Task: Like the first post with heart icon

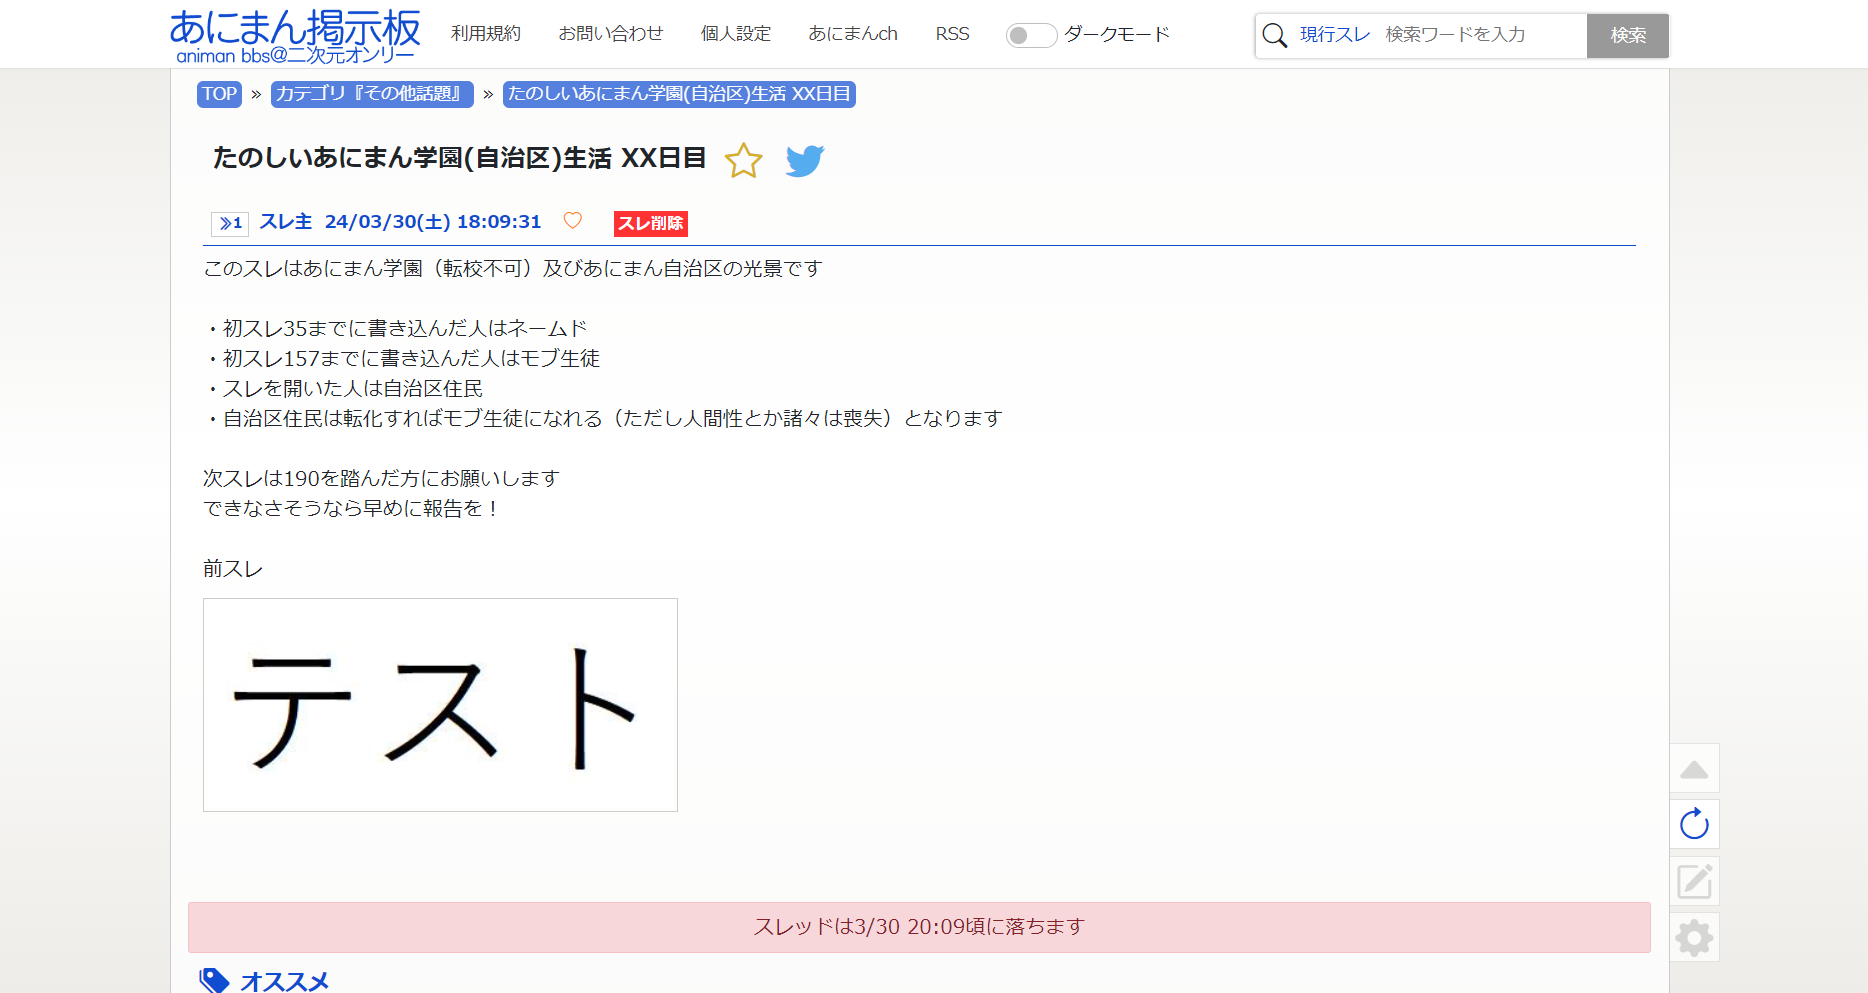Action: tap(573, 221)
